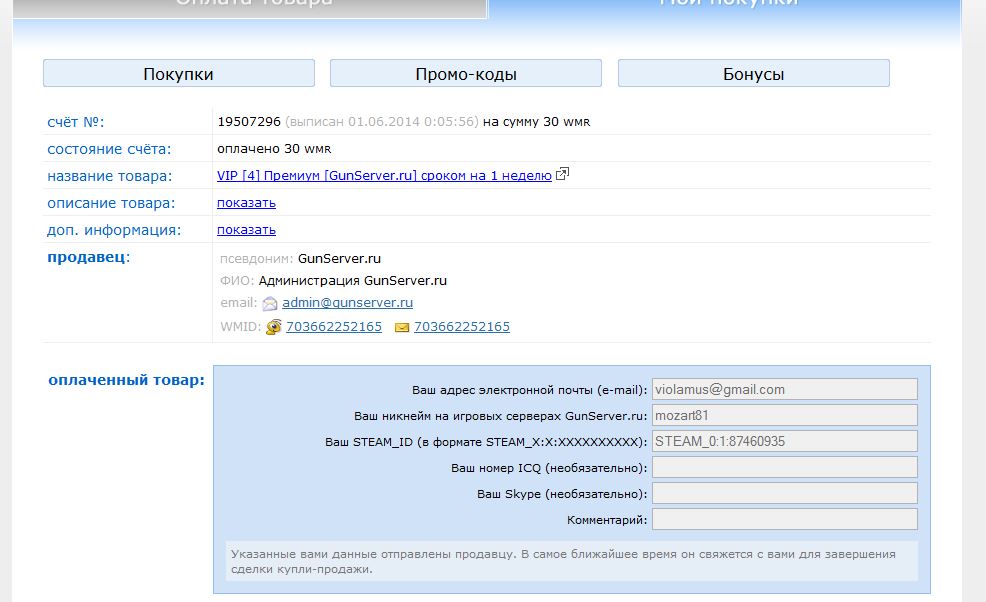Open the Промо-коды section
986x602 pixels.
point(465,74)
